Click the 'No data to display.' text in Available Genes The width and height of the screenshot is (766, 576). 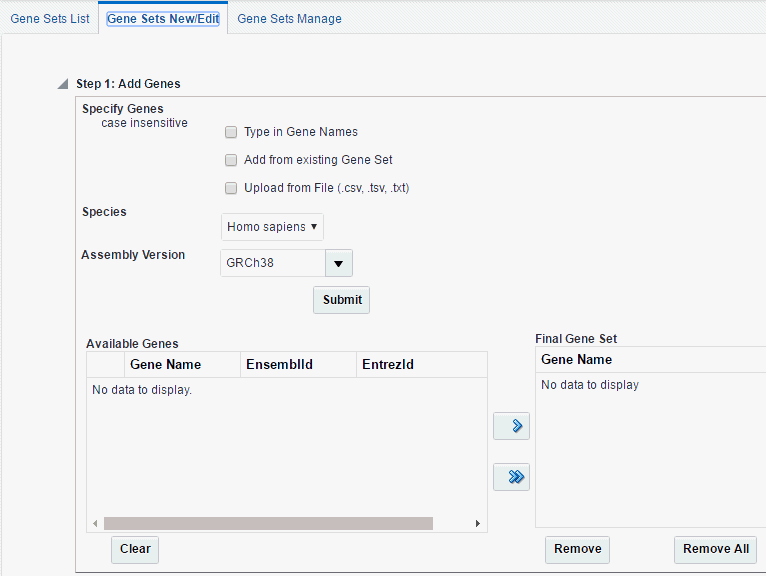point(142,390)
